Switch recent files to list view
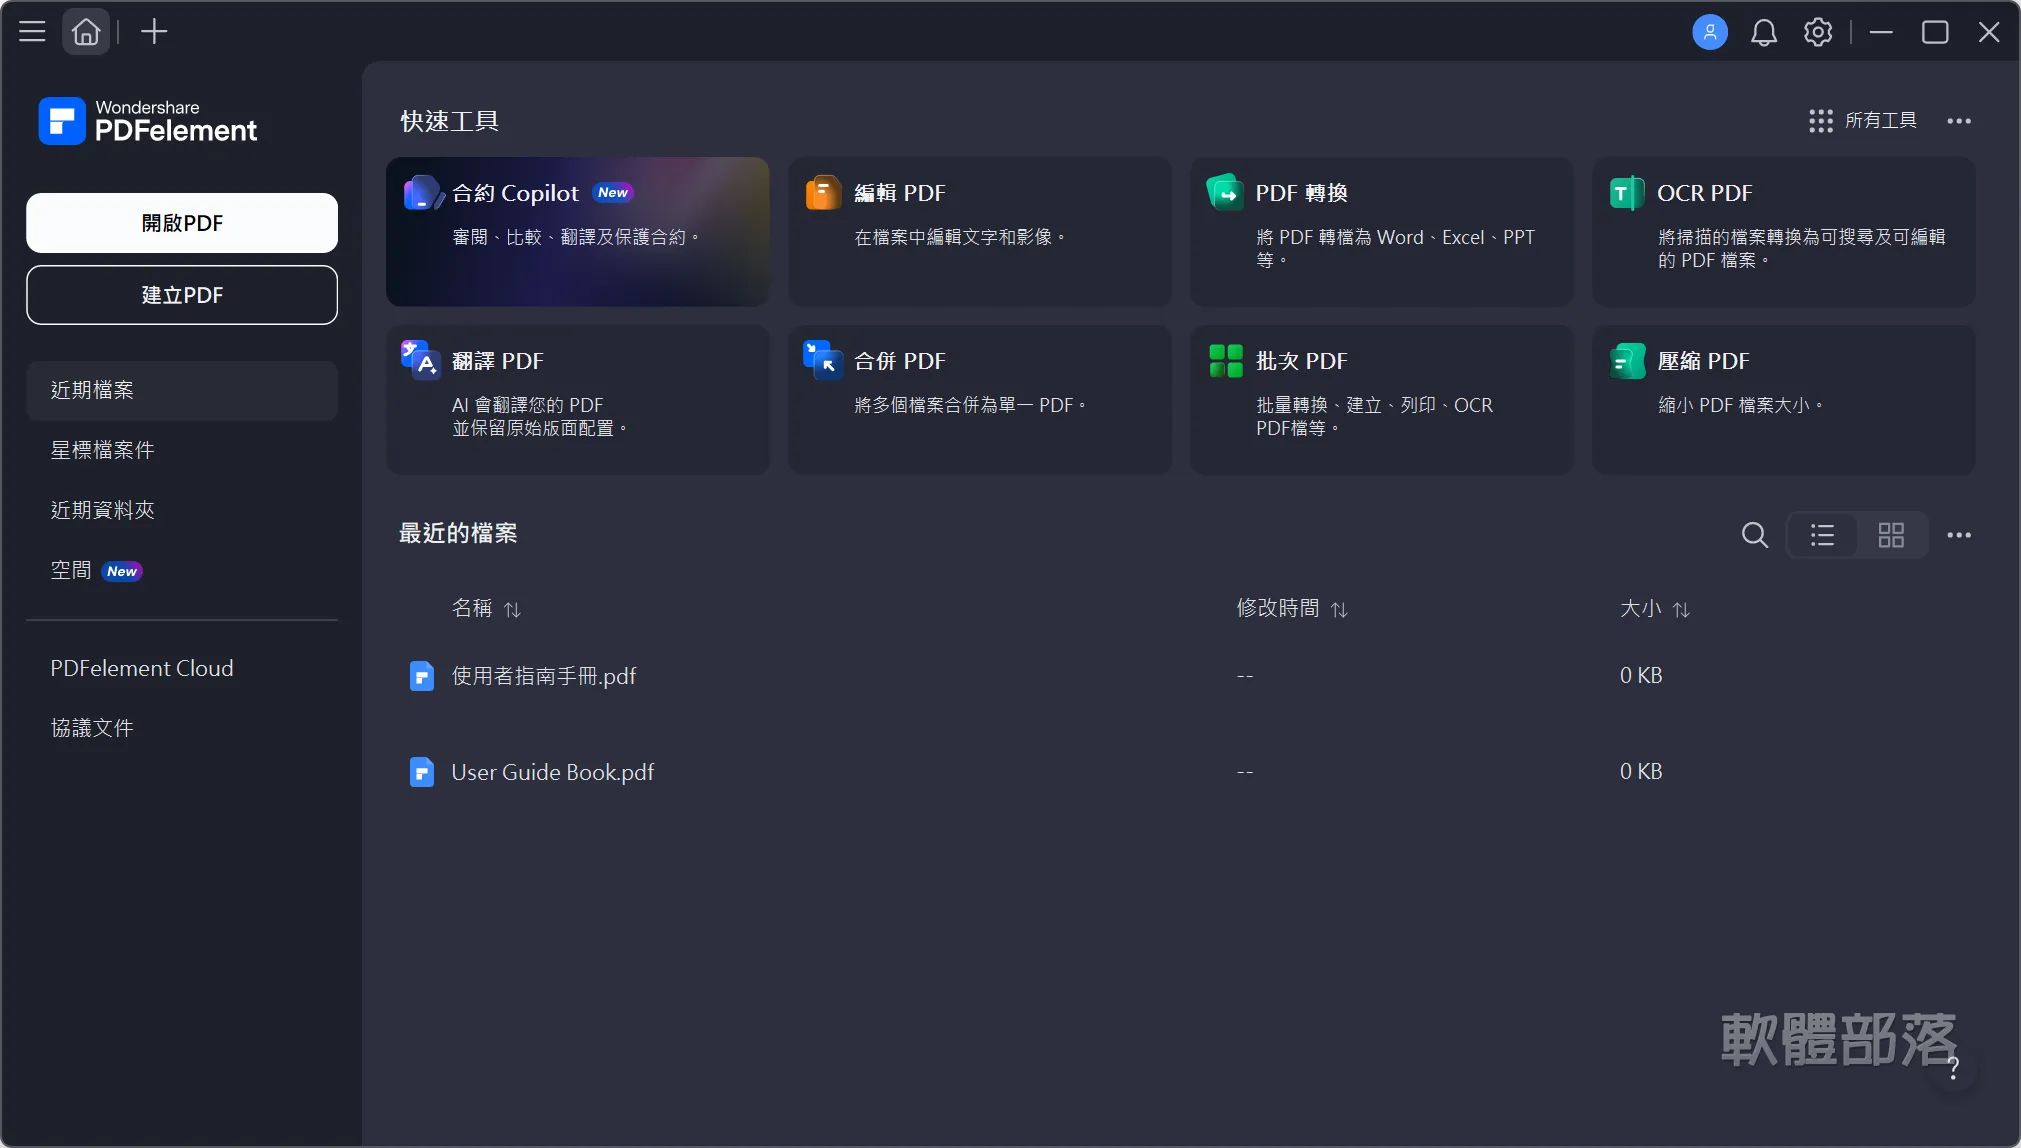Image resolution: width=2021 pixels, height=1148 pixels. coord(1822,535)
